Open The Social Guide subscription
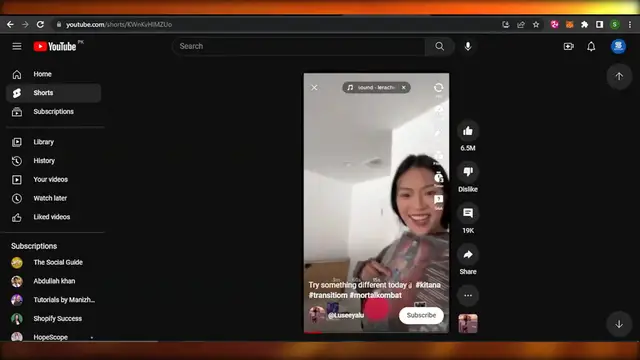 53,262
